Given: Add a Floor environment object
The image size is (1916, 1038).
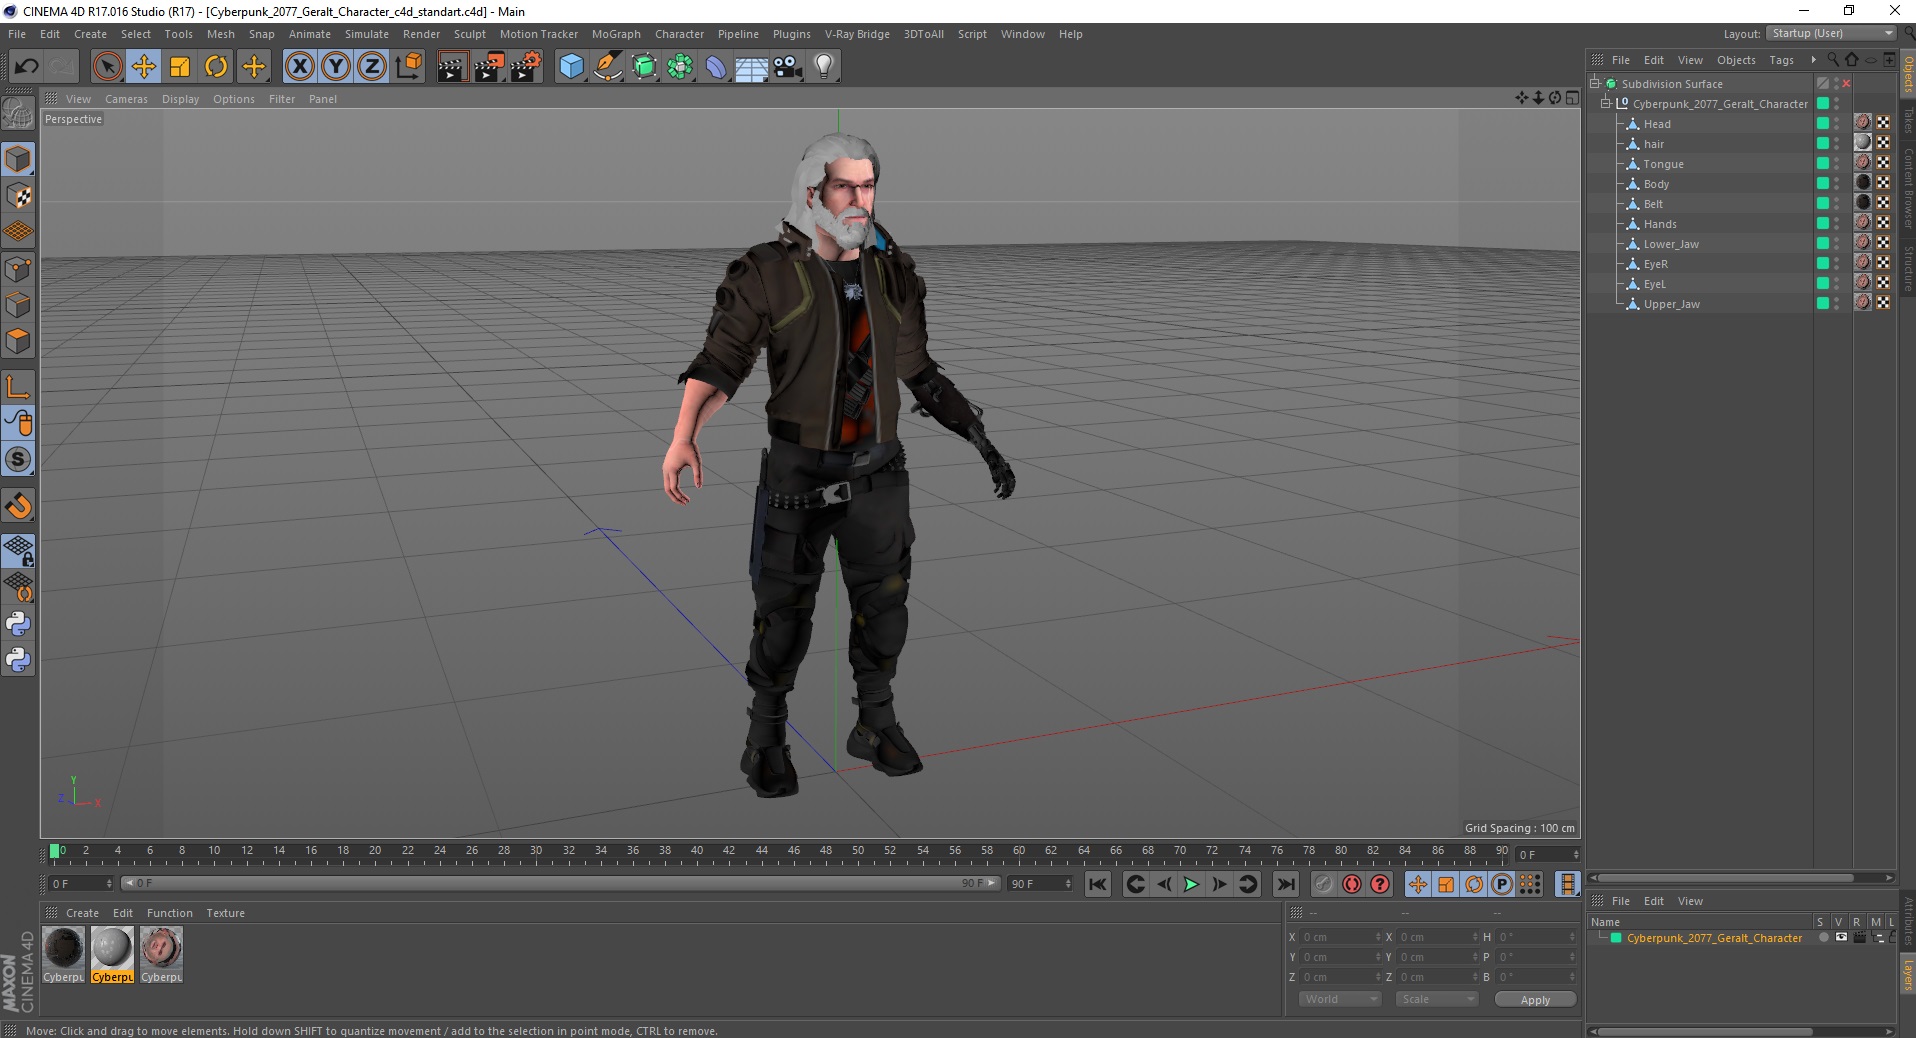Looking at the screenshot, I should click(751, 67).
